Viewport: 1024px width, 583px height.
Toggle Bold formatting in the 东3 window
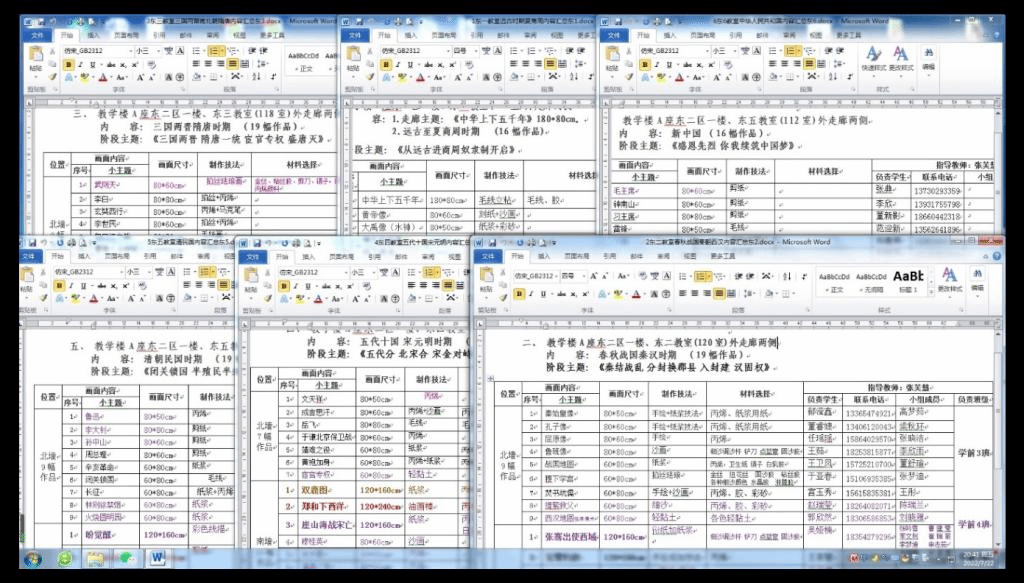tap(67, 64)
